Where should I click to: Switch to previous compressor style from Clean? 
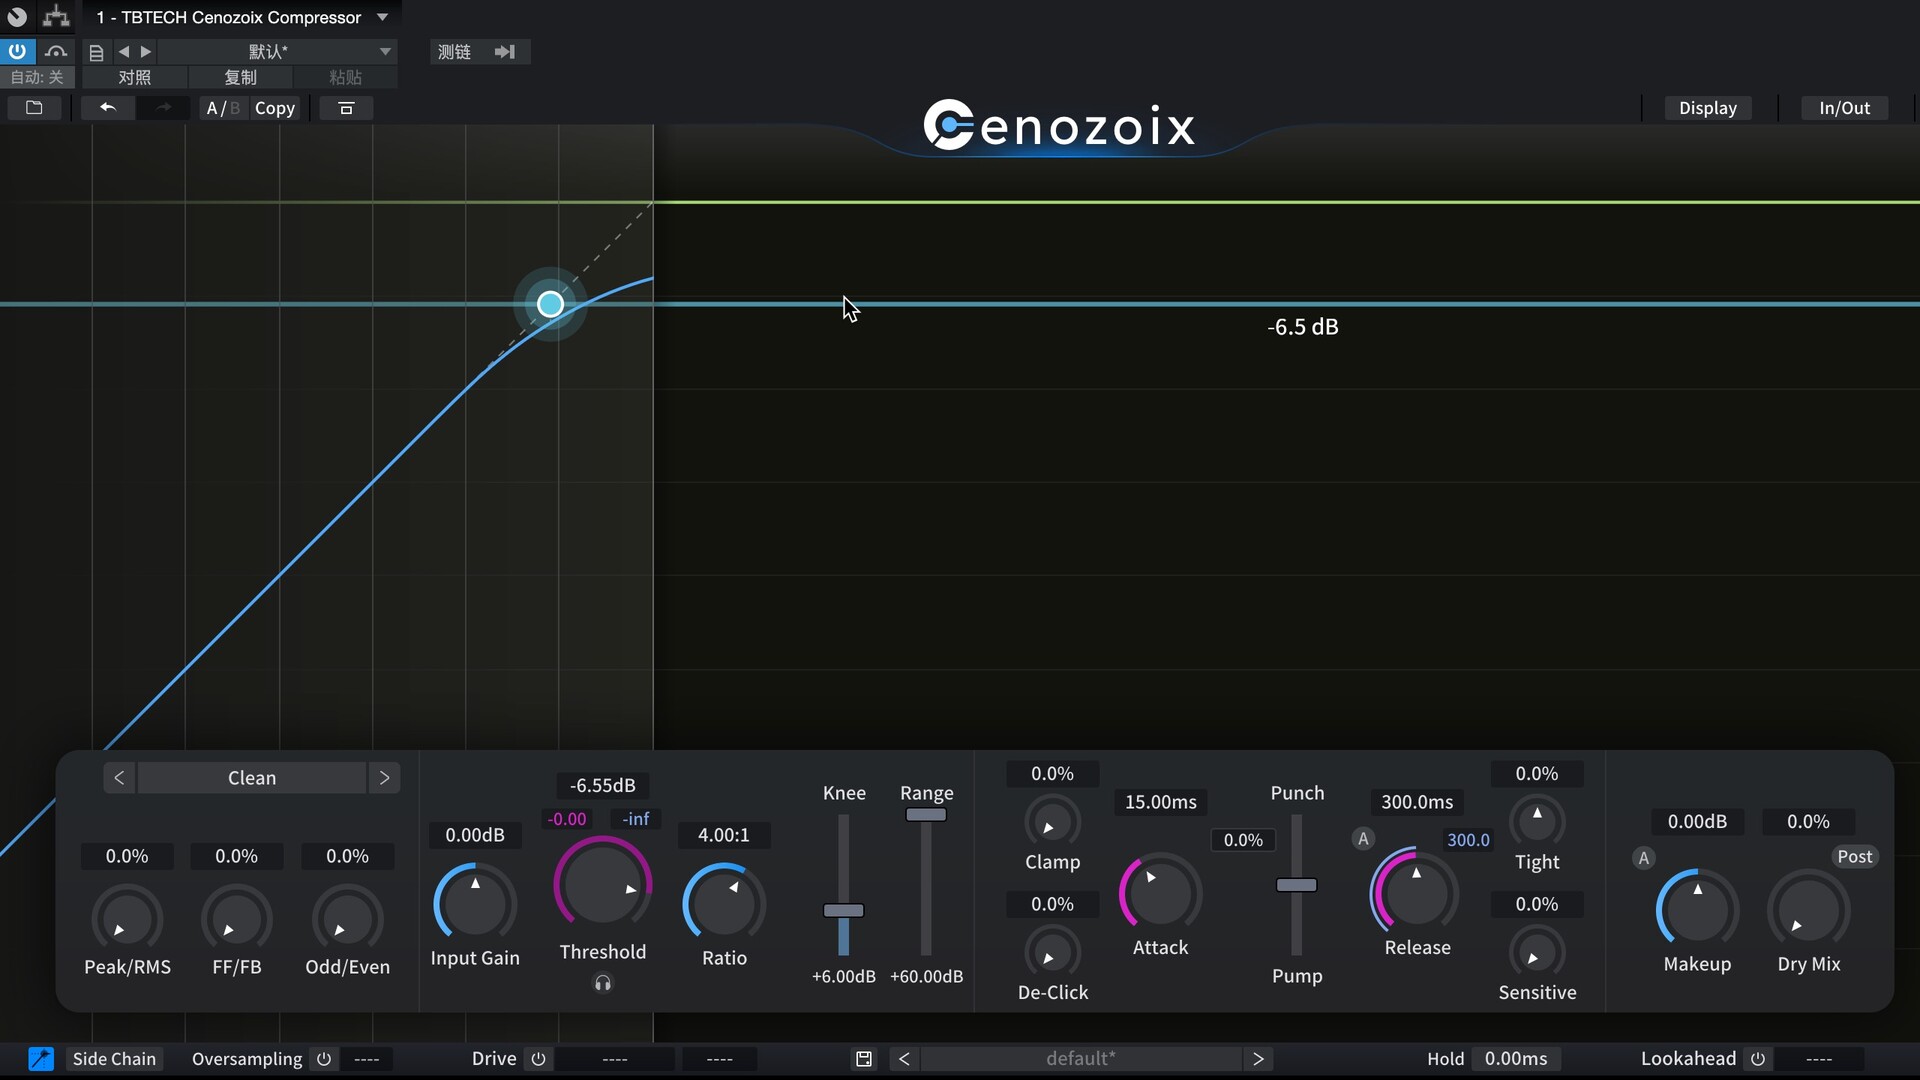click(119, 778)
